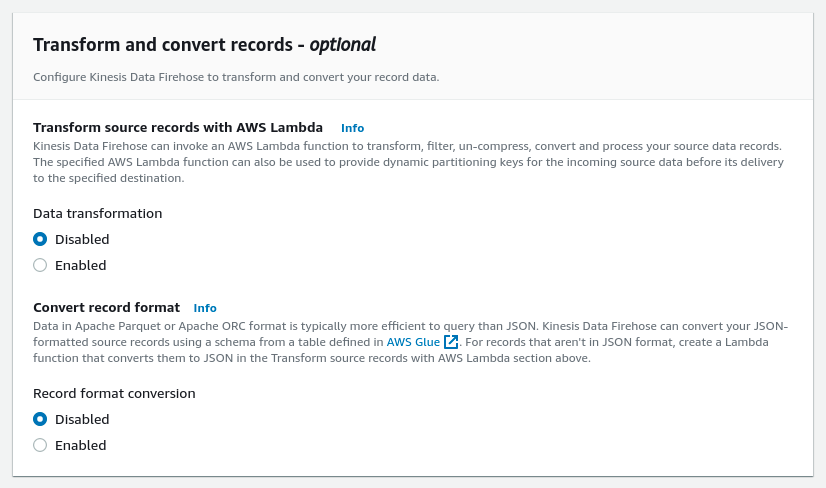Click the 'Configure Kinesis Data Firehose' subtitle text
This screenshot has height=488, width=826.
(236, 76)
